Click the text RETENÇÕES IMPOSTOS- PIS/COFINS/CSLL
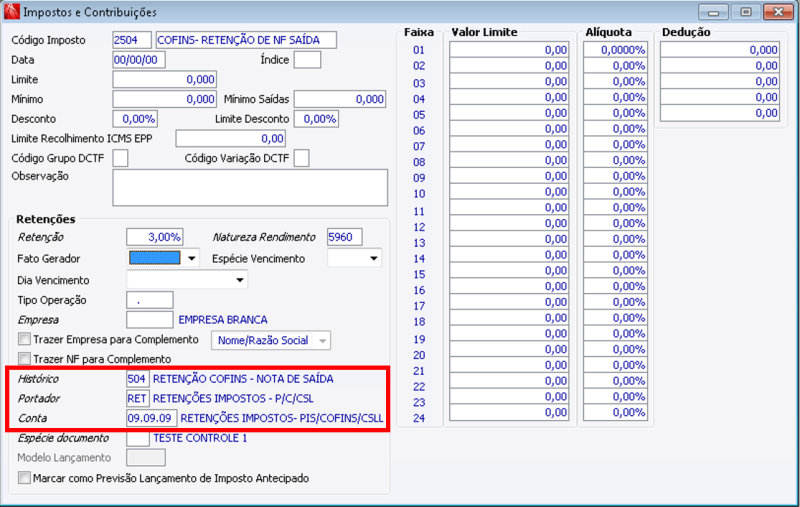The height and width of the screenshot is (507, 800). [282, 418]
